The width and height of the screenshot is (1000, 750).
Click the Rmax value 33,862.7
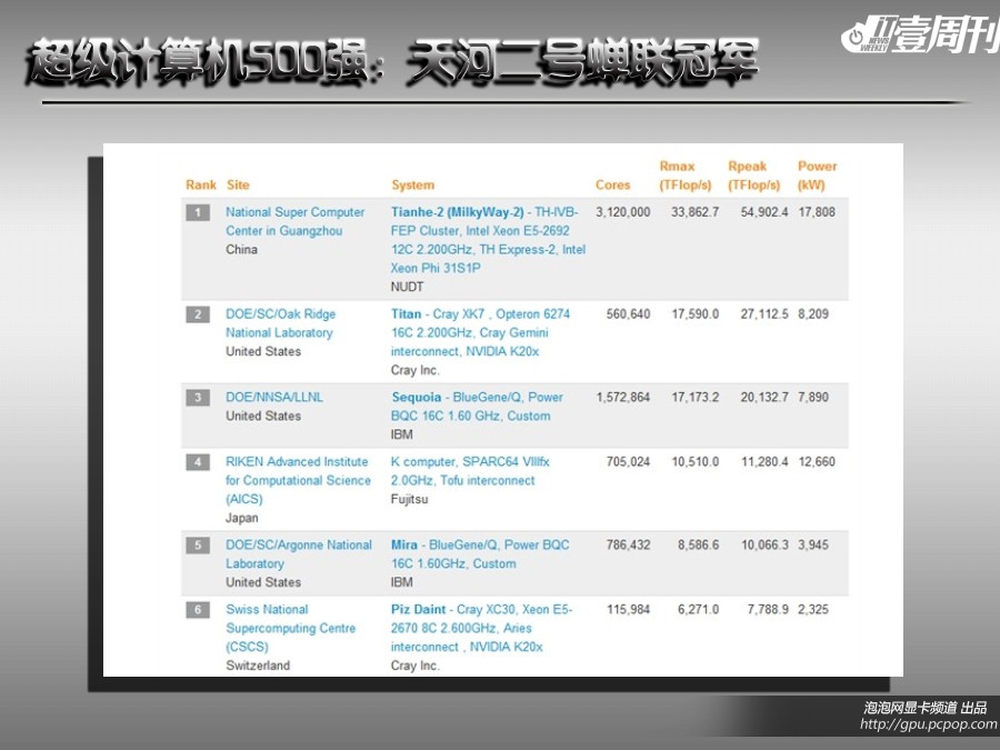click(x=695, y=212)
